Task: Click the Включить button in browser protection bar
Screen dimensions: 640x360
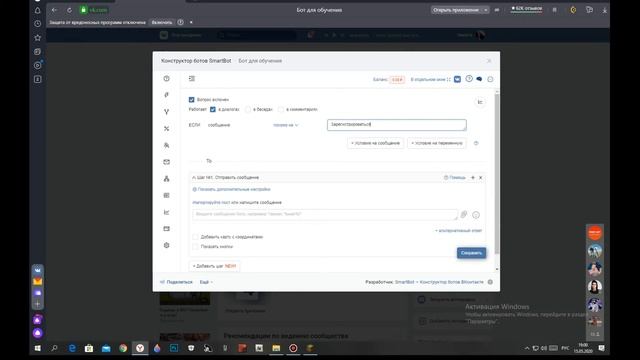Action: [162, 22]
